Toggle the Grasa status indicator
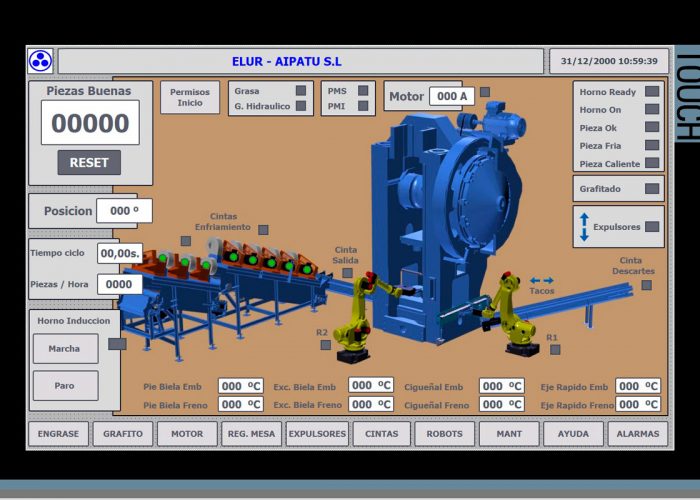 tap(301, 91)
